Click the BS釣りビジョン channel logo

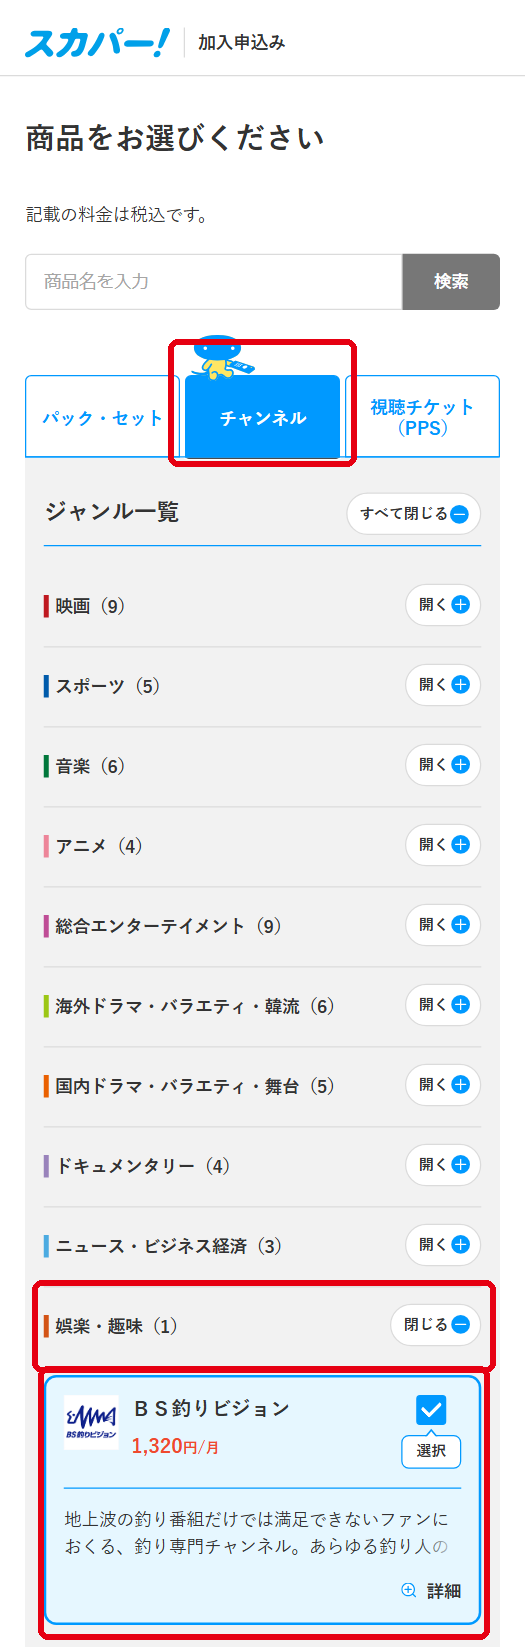(x=91, y=1422)
